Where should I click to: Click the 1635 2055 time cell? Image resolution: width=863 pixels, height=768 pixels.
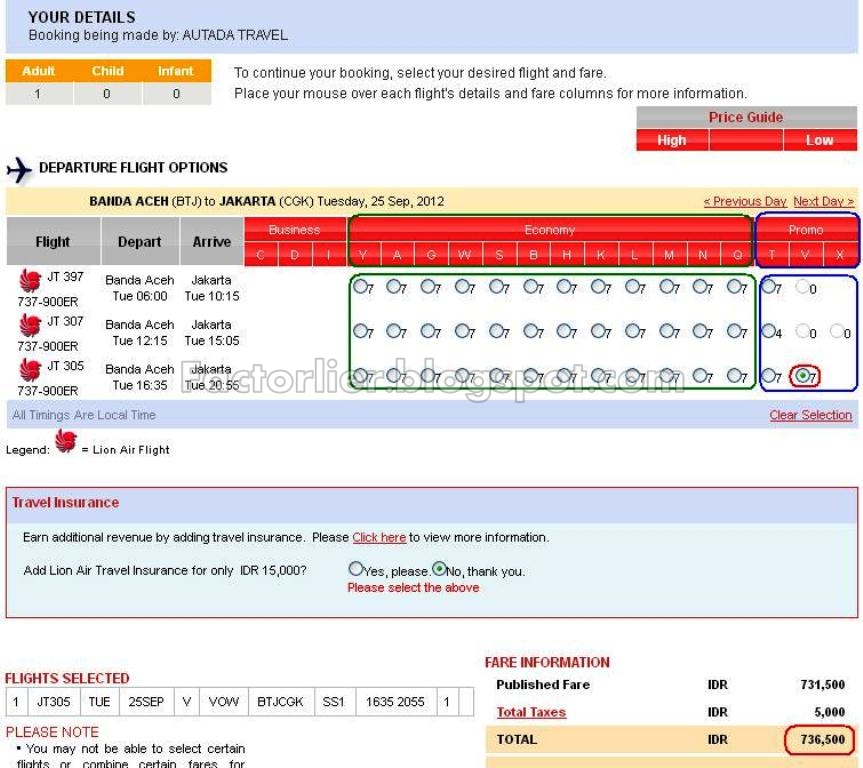coord(395,702)
